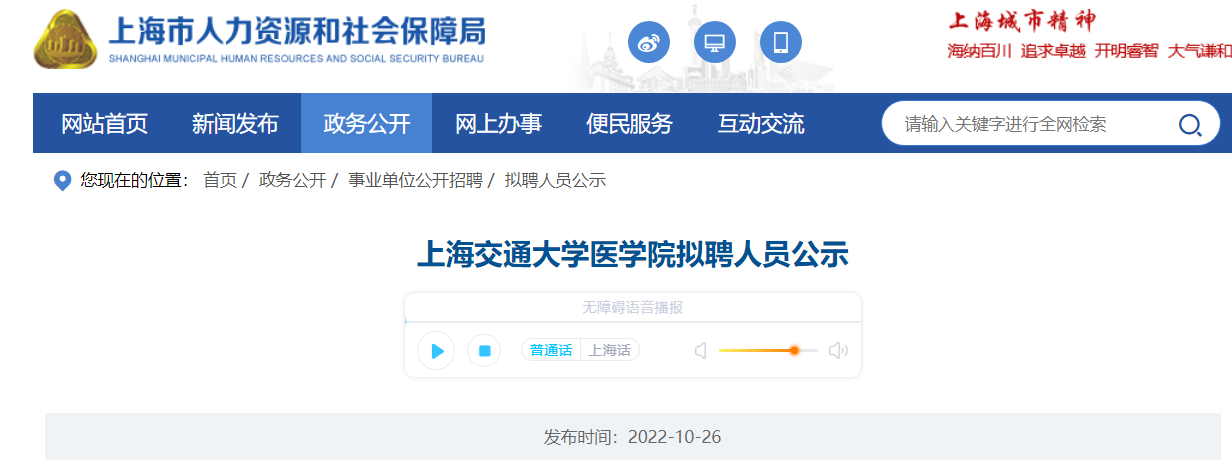
Task: Select 普通话 voice option
Action: point(551,350)
